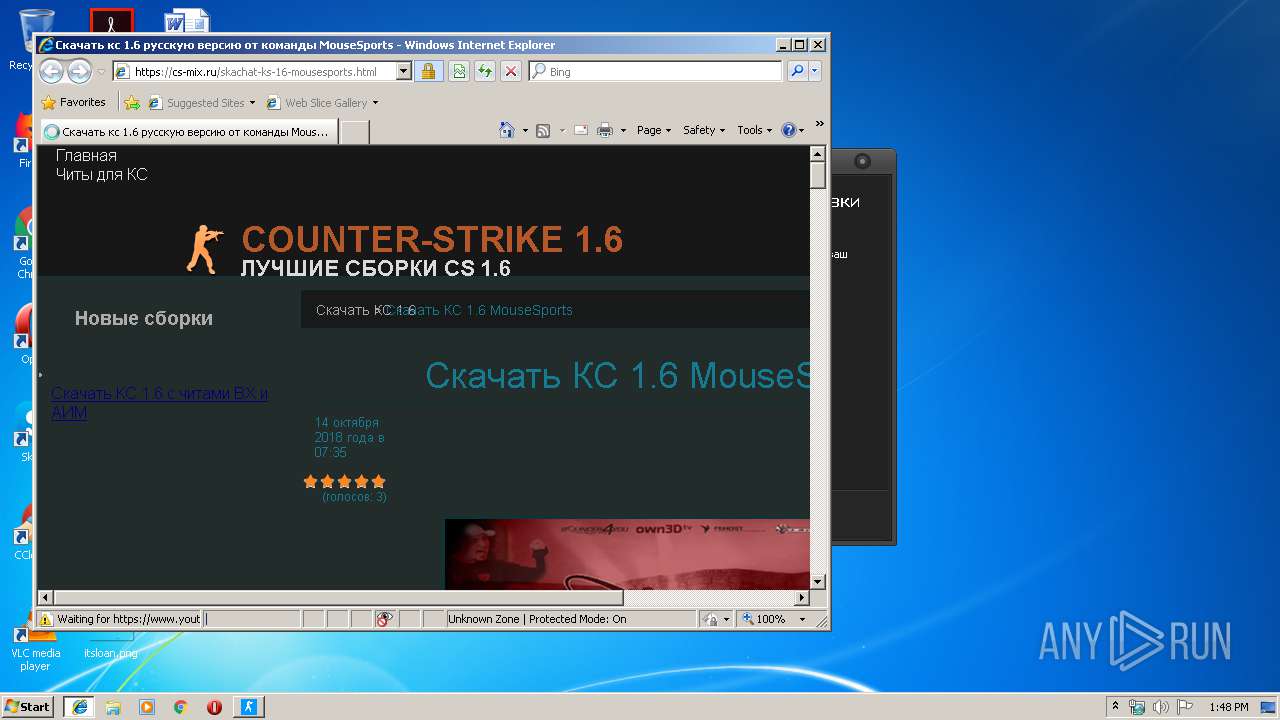The height and width of the screenshot is (720, 1280).
Task: Click the RSS feeds icon
Action: 543,130
